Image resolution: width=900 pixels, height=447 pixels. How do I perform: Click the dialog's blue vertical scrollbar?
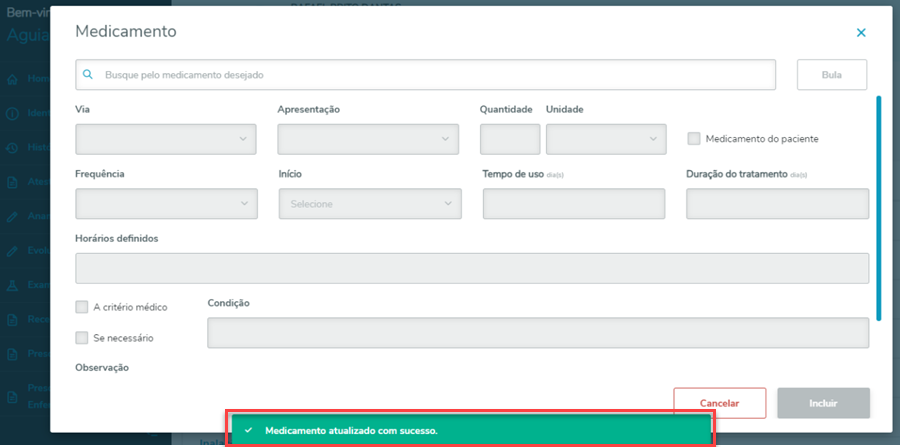878,207
